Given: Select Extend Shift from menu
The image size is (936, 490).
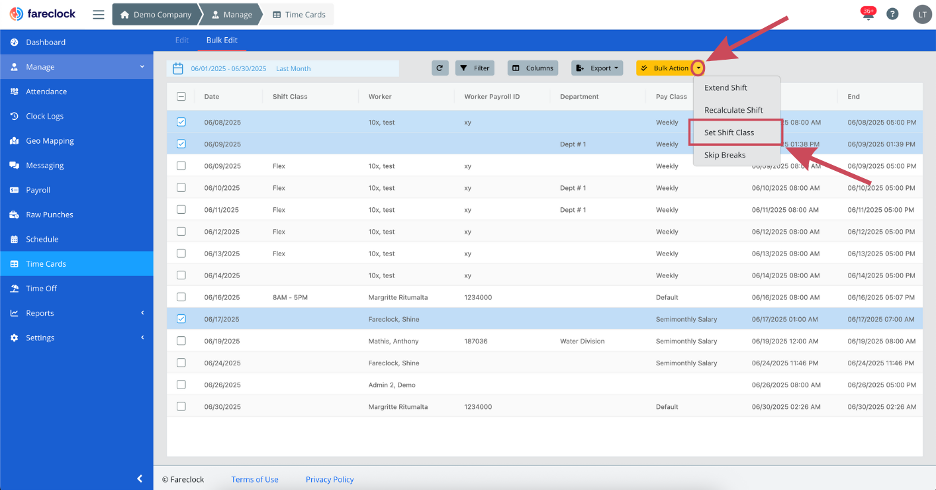Looking at the screenshot, I should 725,88.
